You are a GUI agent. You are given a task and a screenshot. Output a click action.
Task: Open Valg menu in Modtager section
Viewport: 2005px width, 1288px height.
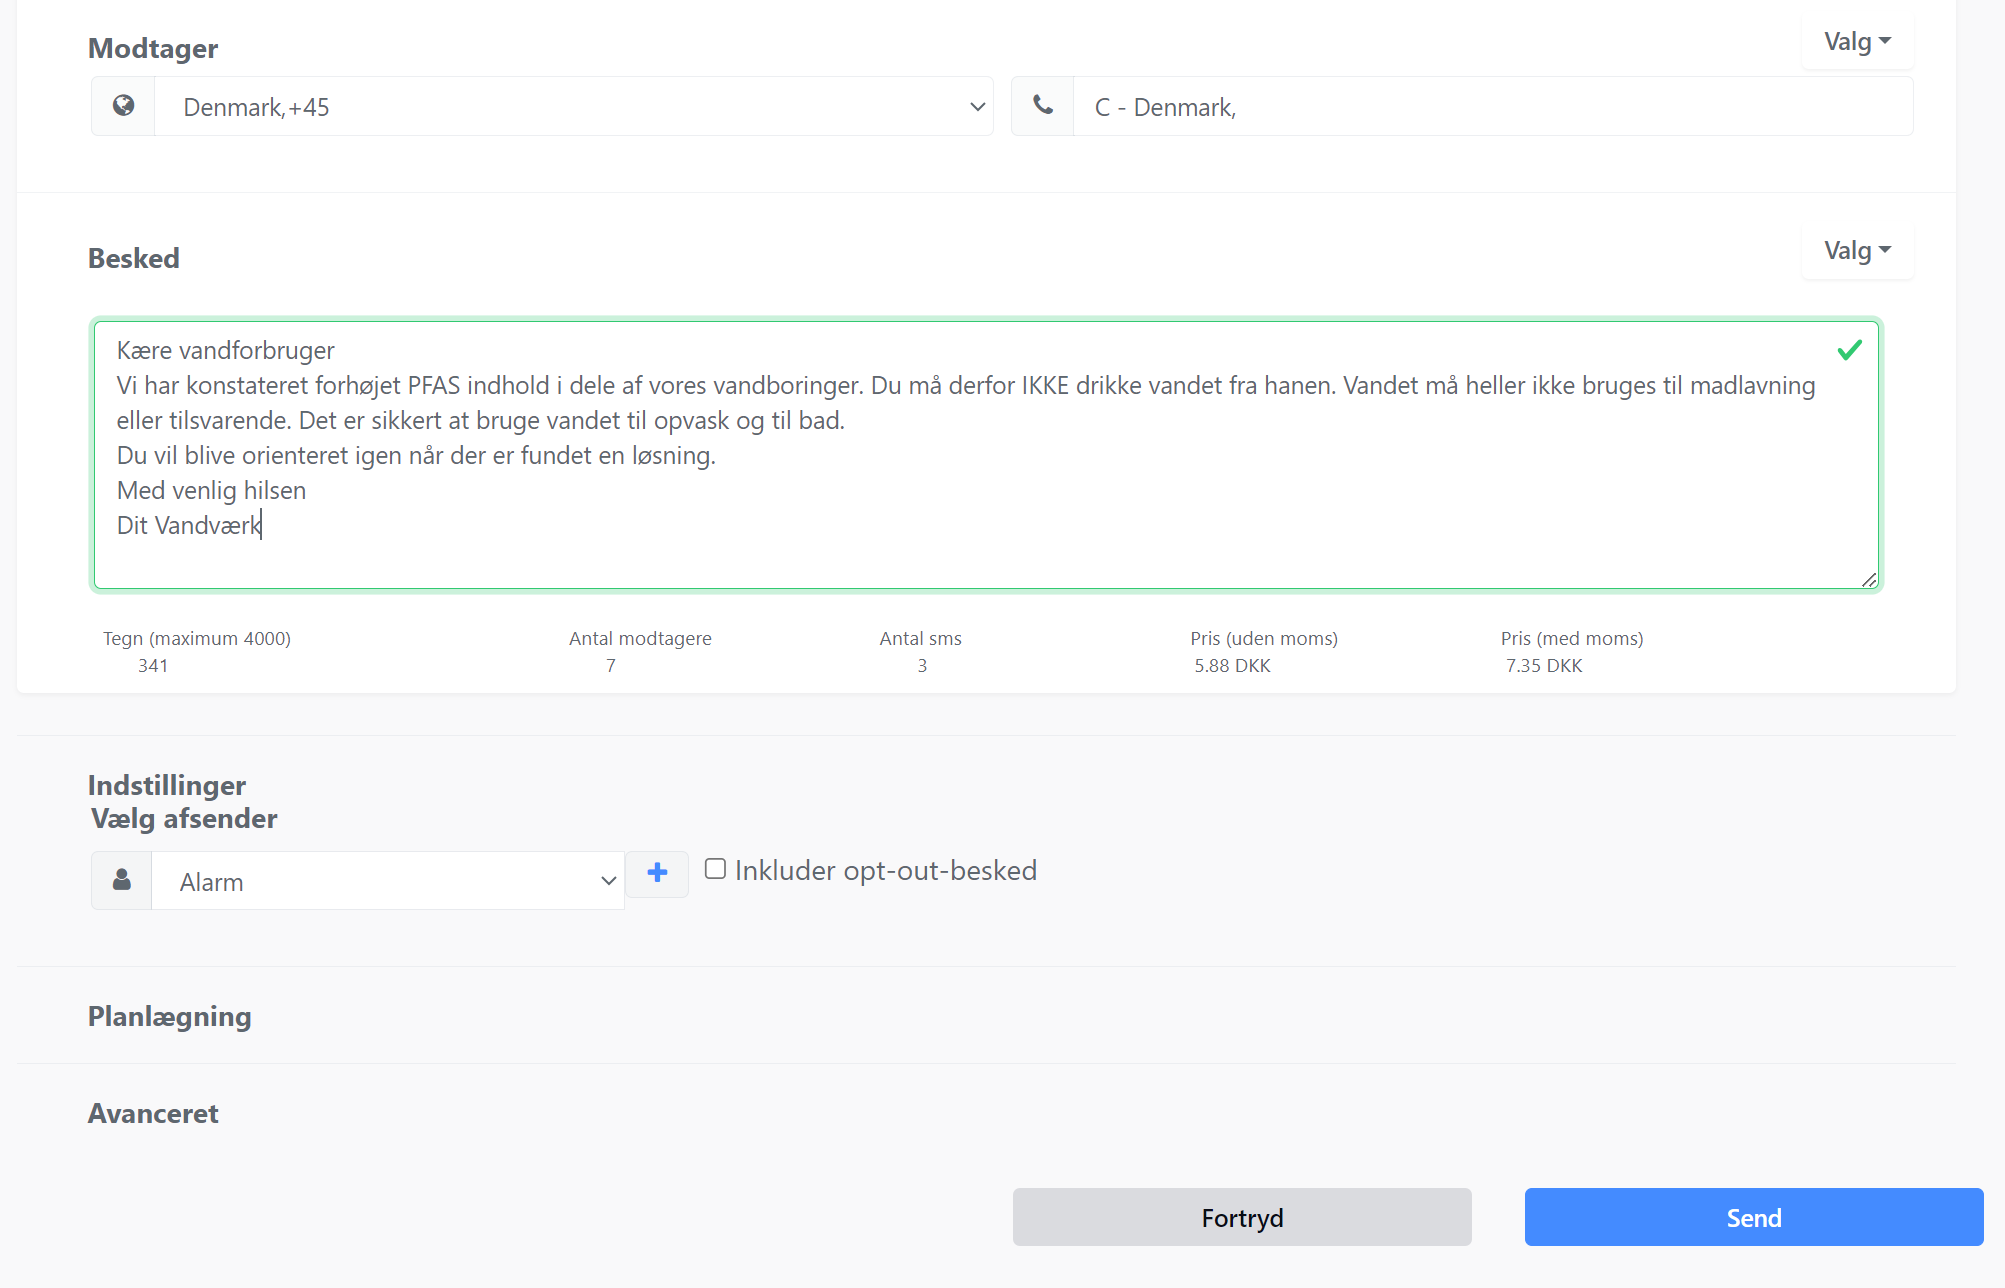click(x=1857, y=42)
